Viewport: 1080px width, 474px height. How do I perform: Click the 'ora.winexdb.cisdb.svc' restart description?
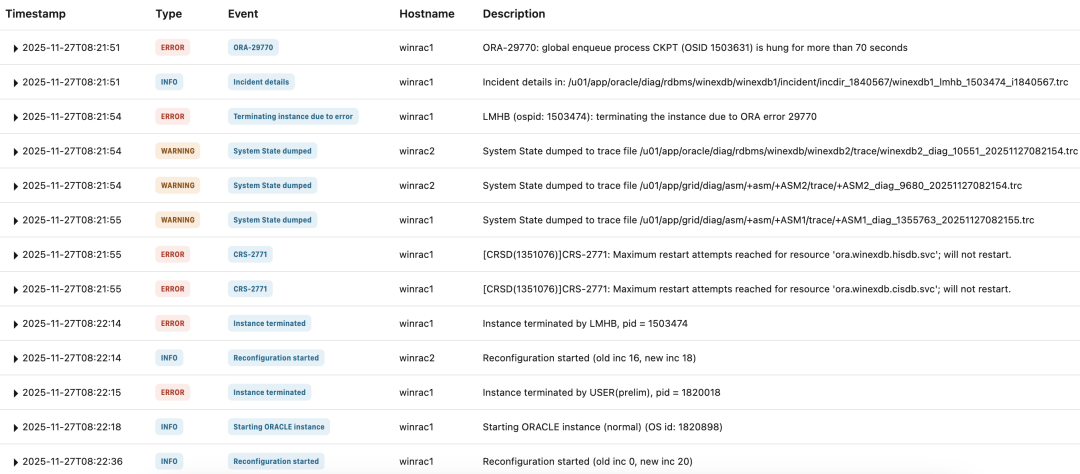pyautogui.click(x=747, y=289)
